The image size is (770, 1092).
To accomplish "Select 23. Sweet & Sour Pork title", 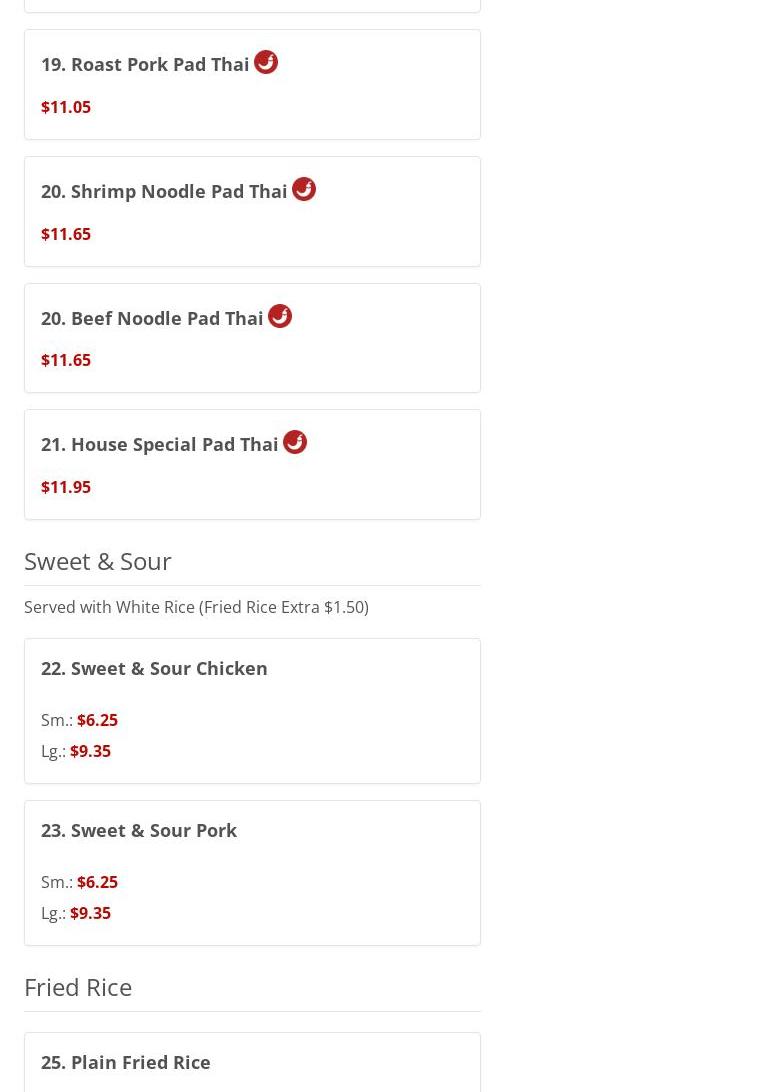I will pyautogui.click(x=139, y=830).
